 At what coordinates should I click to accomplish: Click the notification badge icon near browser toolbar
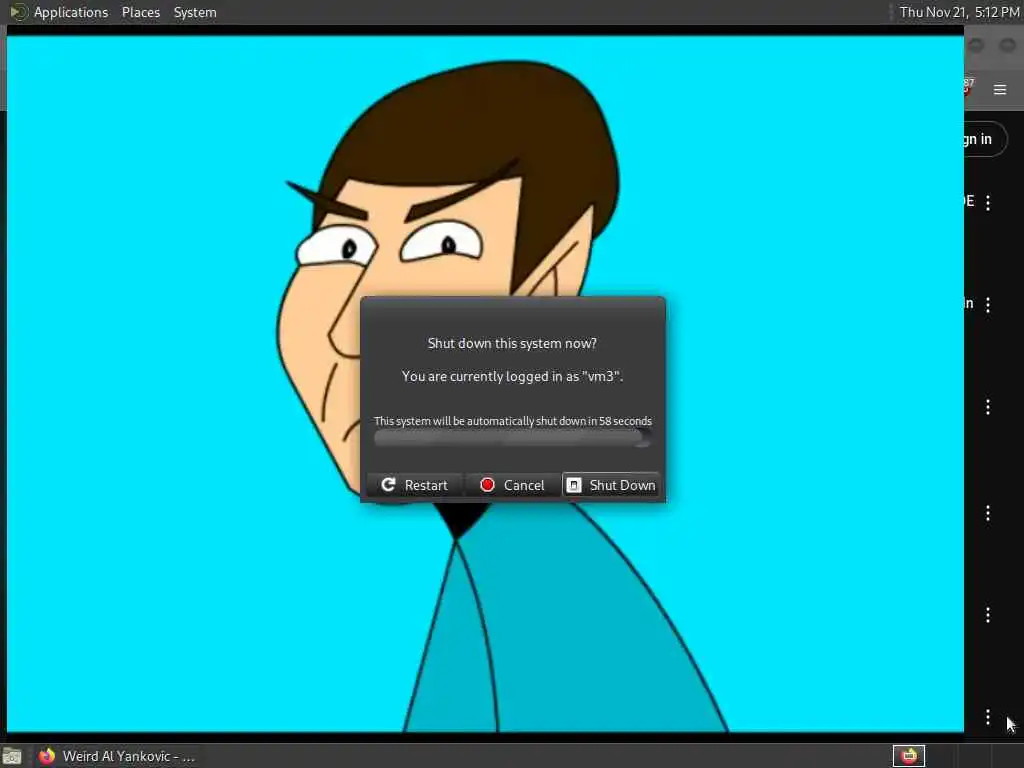(x=967, y=86)
